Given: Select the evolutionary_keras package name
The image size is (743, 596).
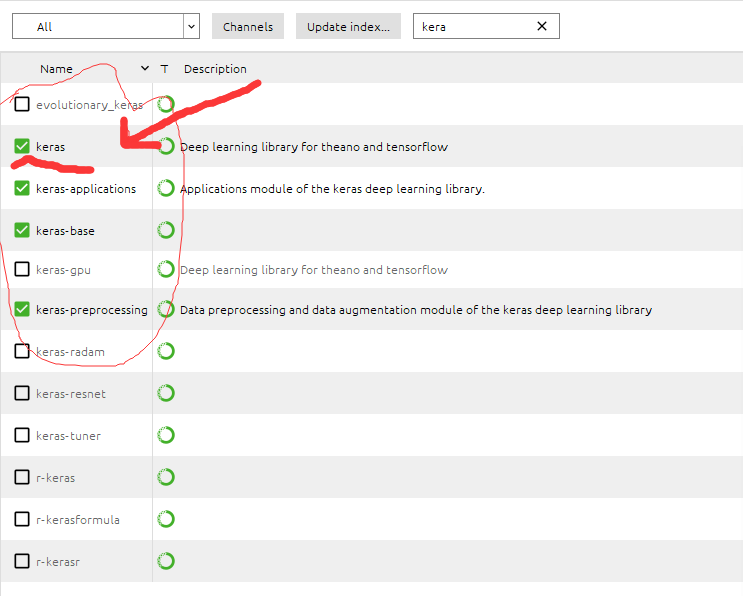Looking at the screenshot, I should [90, 105].
